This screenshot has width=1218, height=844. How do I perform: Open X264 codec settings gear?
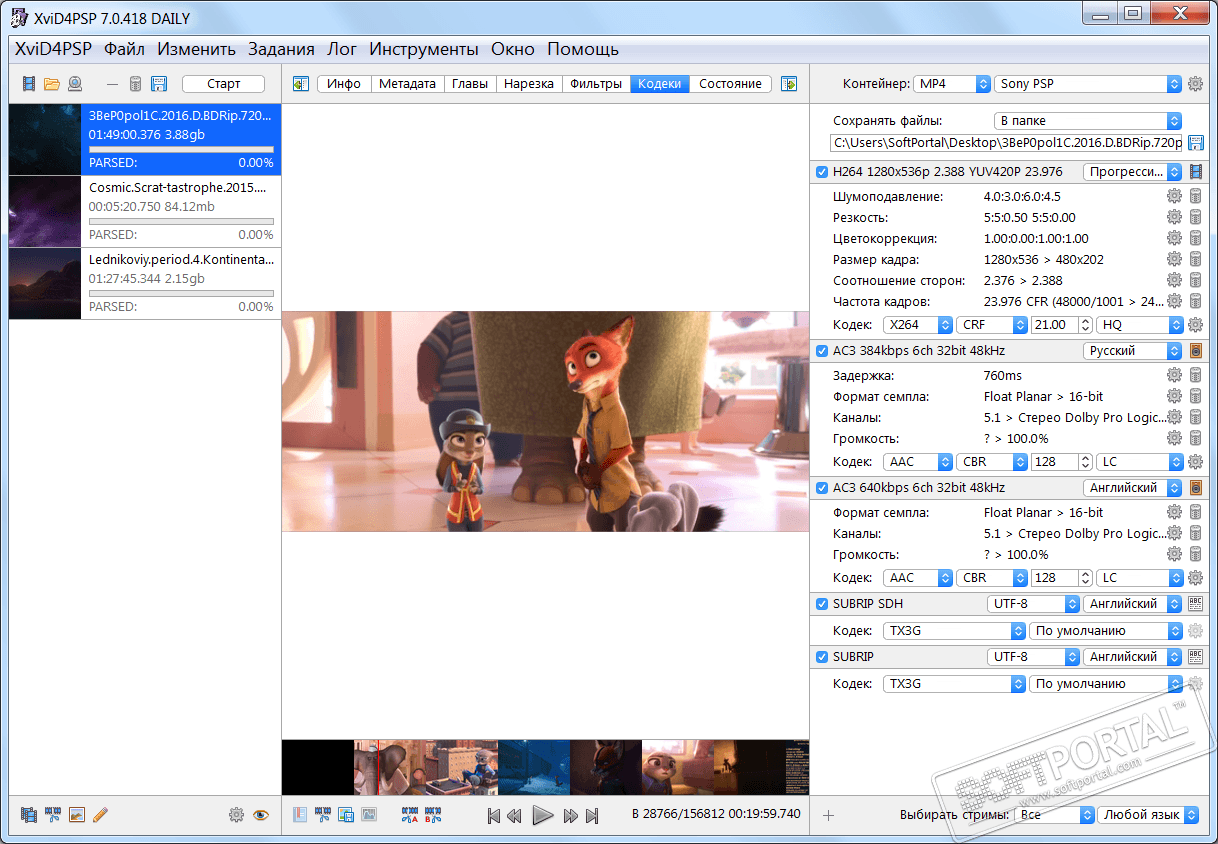[1195, 325]
